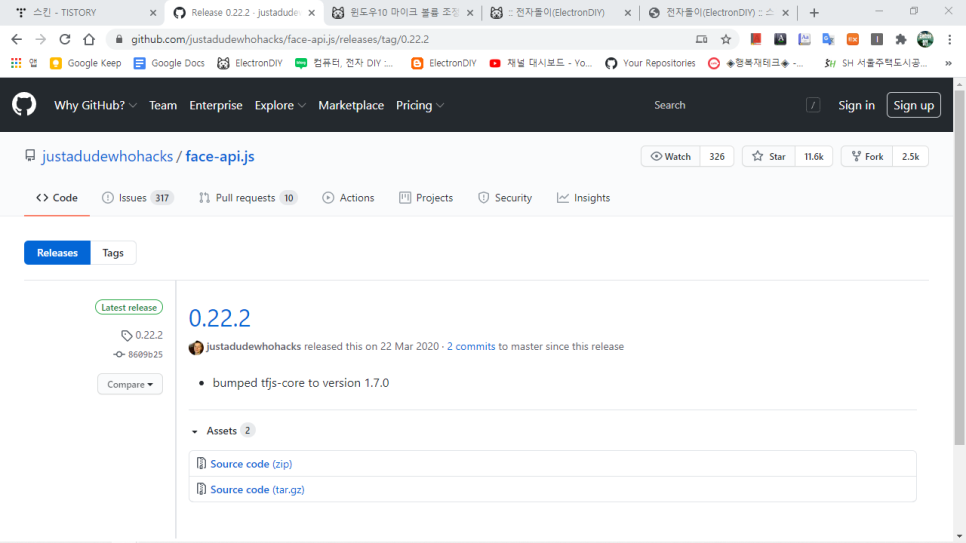Open Chrome three-dot menu

point(949,39)
